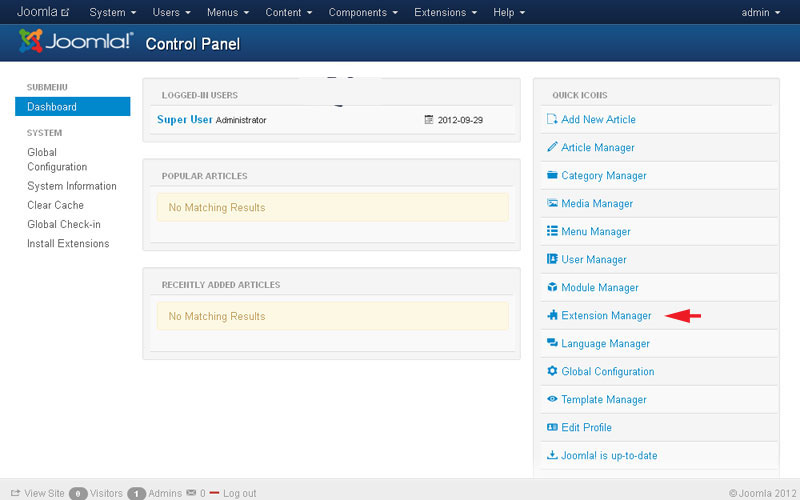800x500 pixels.
Task: Click the date 2012-09-29
Action: click(x=460, y=120)
